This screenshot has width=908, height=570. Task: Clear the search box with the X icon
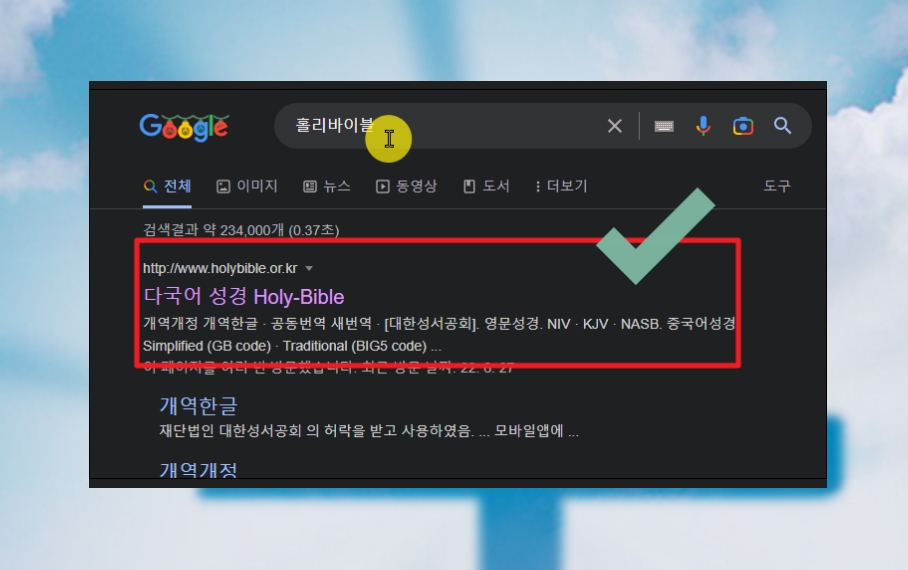[614, 126]
